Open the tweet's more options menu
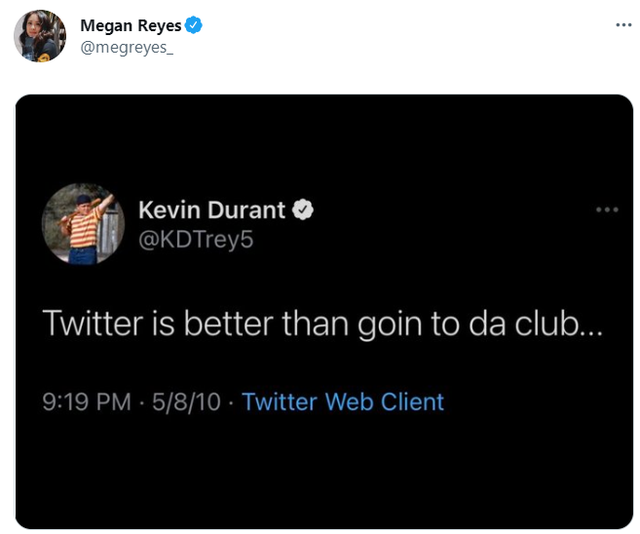 pos(624,25)
